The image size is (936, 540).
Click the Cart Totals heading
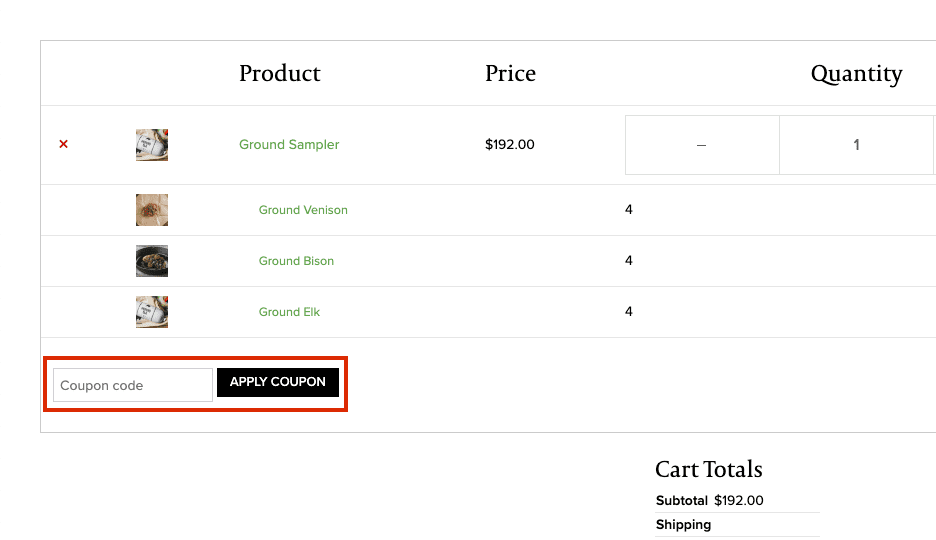coord(709,469)
